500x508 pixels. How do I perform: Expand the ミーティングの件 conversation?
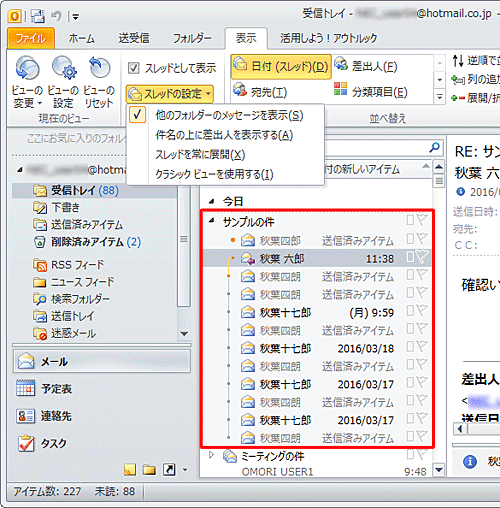(211, 455)
